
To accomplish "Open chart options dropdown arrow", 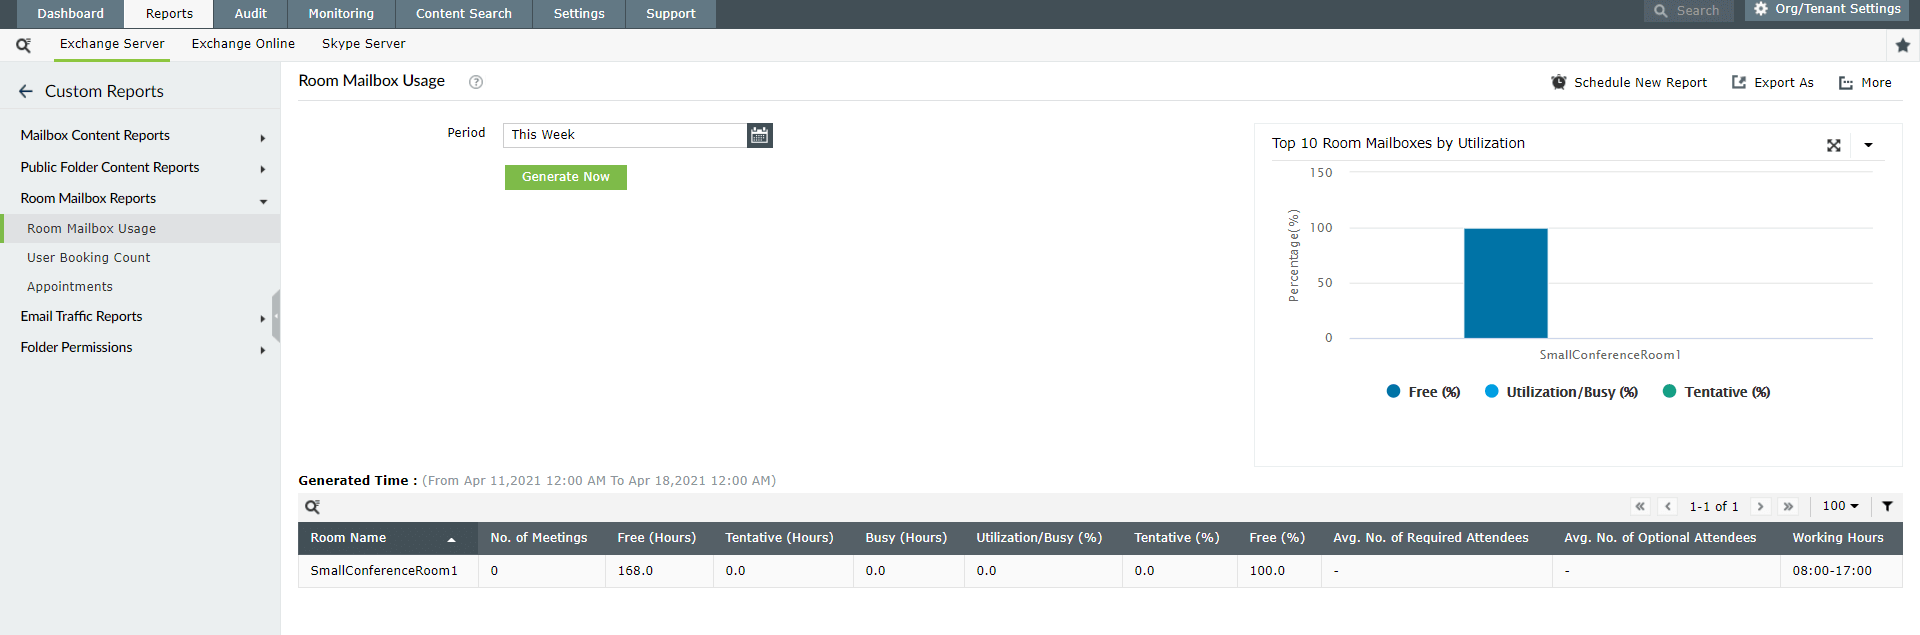I will [1868, 145].
